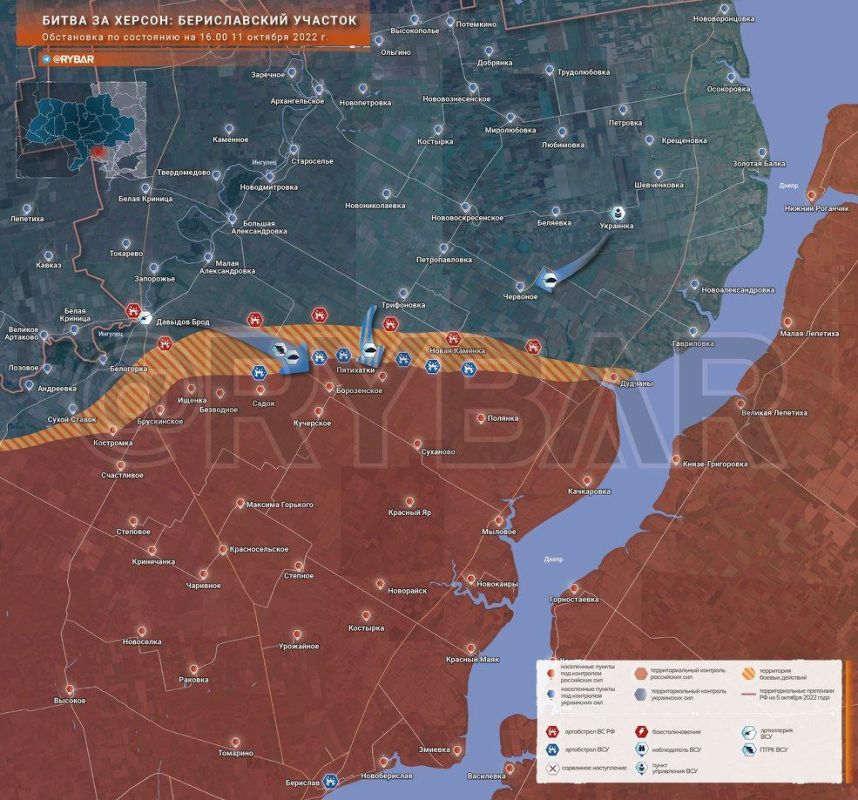This screenshot has height=800, width=858.
Task: Click the наблюдатель ВСУ legend icon
Action: pos(640,750)
